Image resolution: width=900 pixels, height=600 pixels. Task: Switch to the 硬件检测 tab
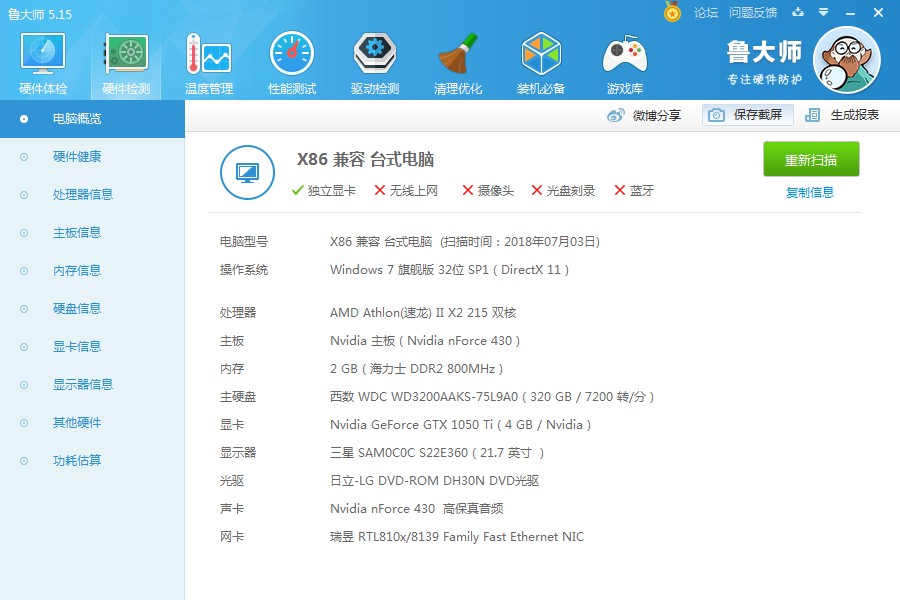click(125, 58)
